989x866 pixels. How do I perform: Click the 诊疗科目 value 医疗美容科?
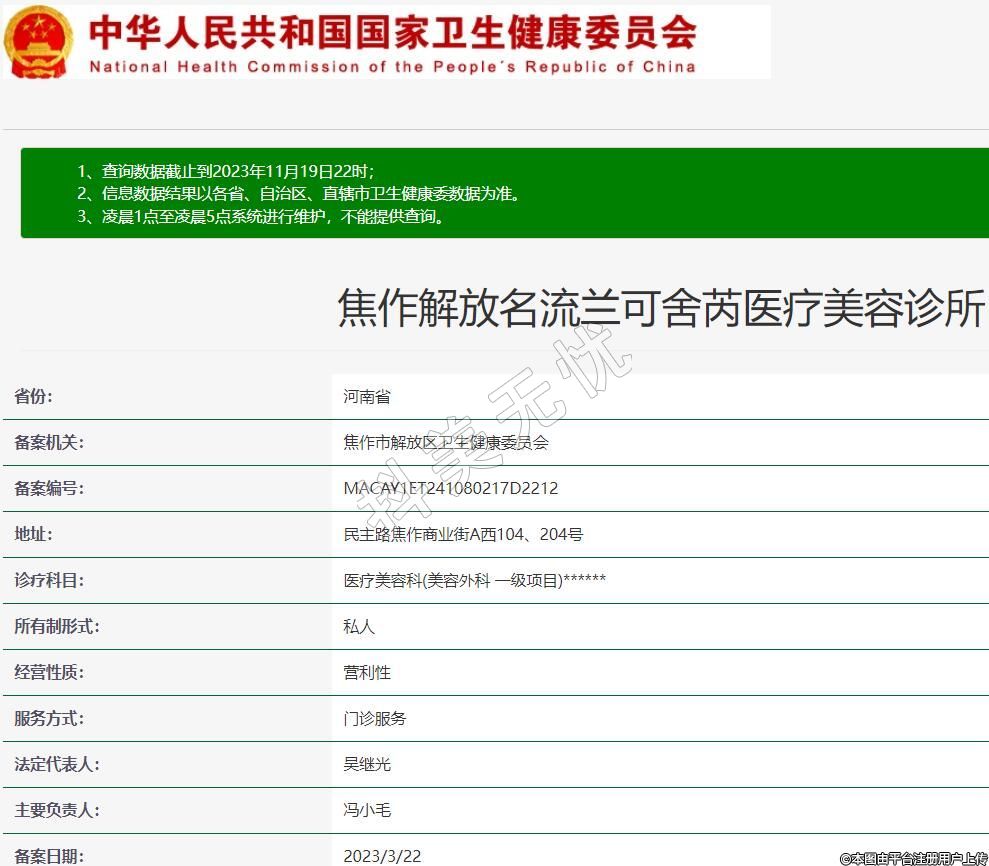[x=474, y=580]
